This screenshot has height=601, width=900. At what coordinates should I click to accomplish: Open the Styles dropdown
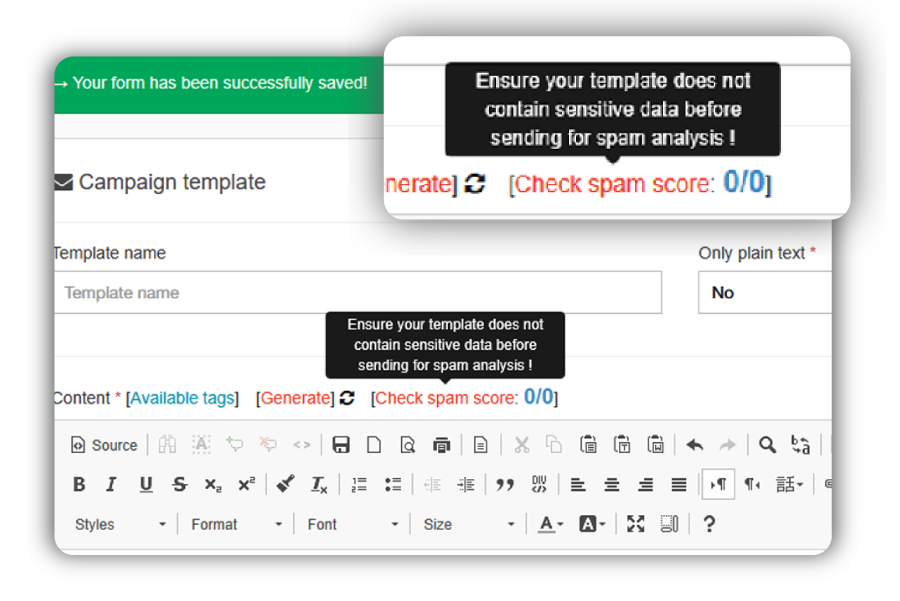tap(120, 524)
